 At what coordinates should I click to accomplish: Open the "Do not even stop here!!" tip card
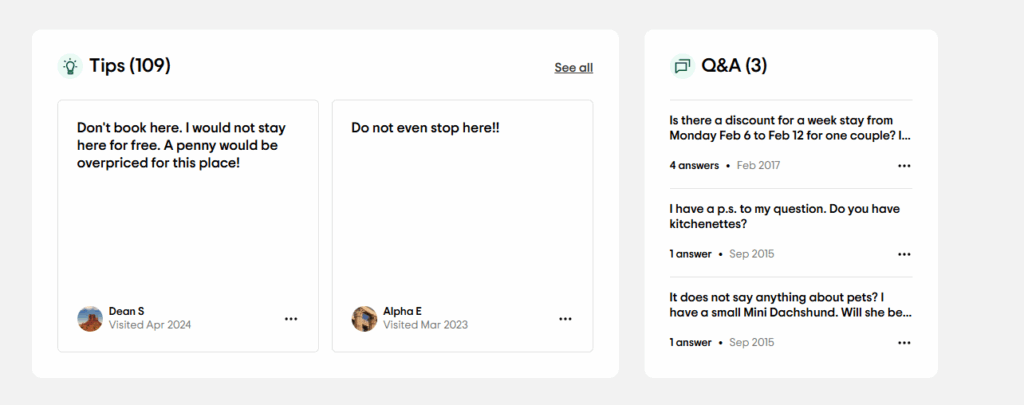coord(462,226)
